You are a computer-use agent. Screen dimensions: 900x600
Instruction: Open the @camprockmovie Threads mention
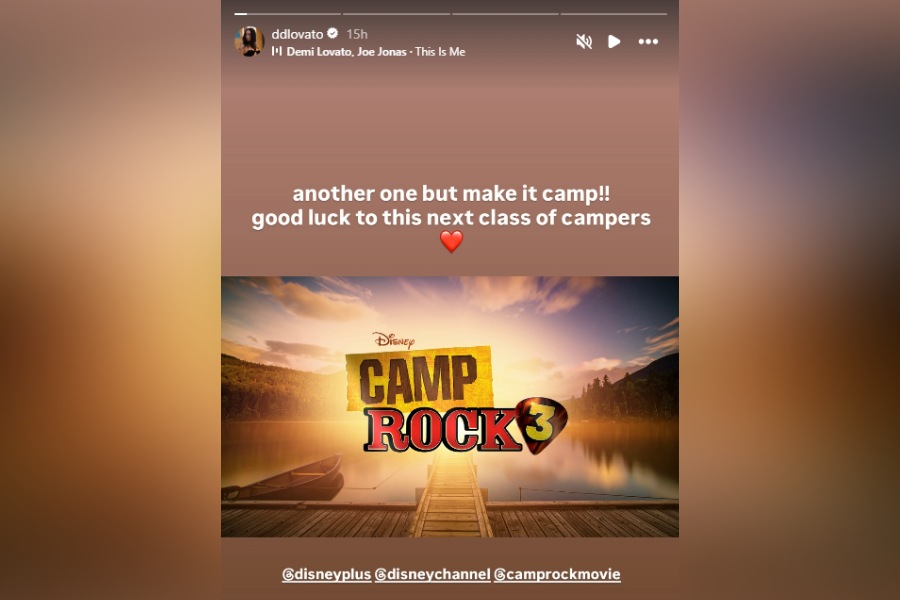(x=557, y=574)
